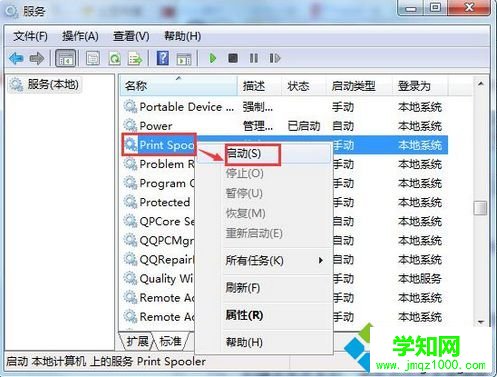Viewport: 497px width, 377px height.
Task: Choose 重新启动(E) in context menu
Action: tap(263, 233)
